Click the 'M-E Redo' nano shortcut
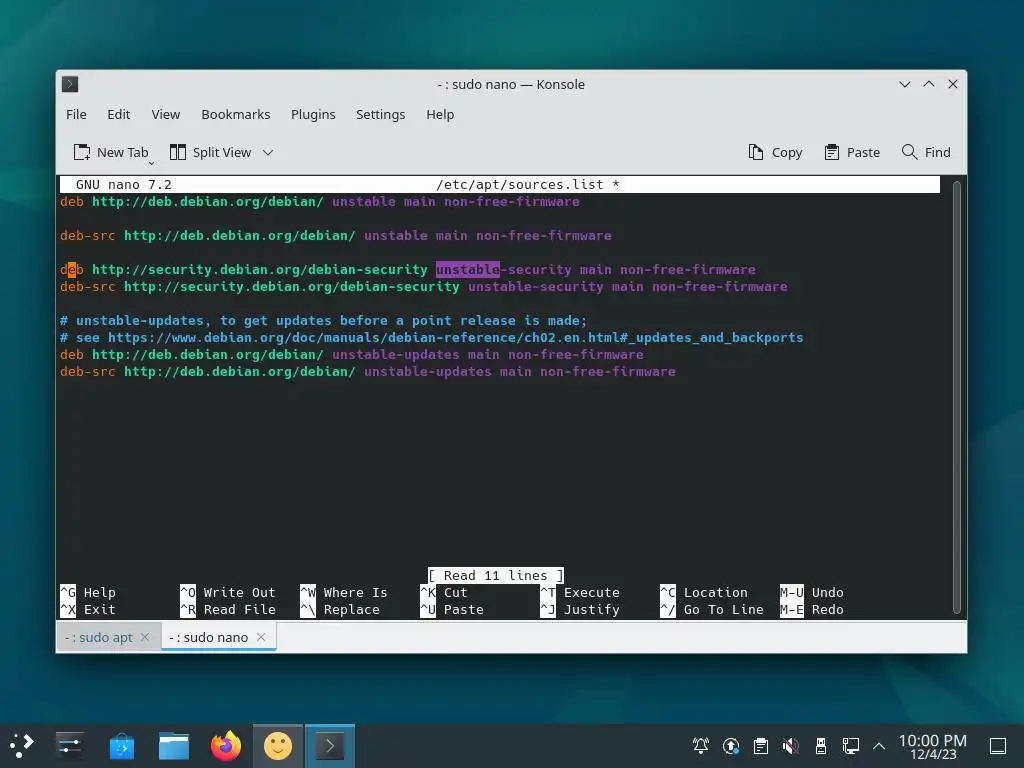1024x768 pixels. 812,609
